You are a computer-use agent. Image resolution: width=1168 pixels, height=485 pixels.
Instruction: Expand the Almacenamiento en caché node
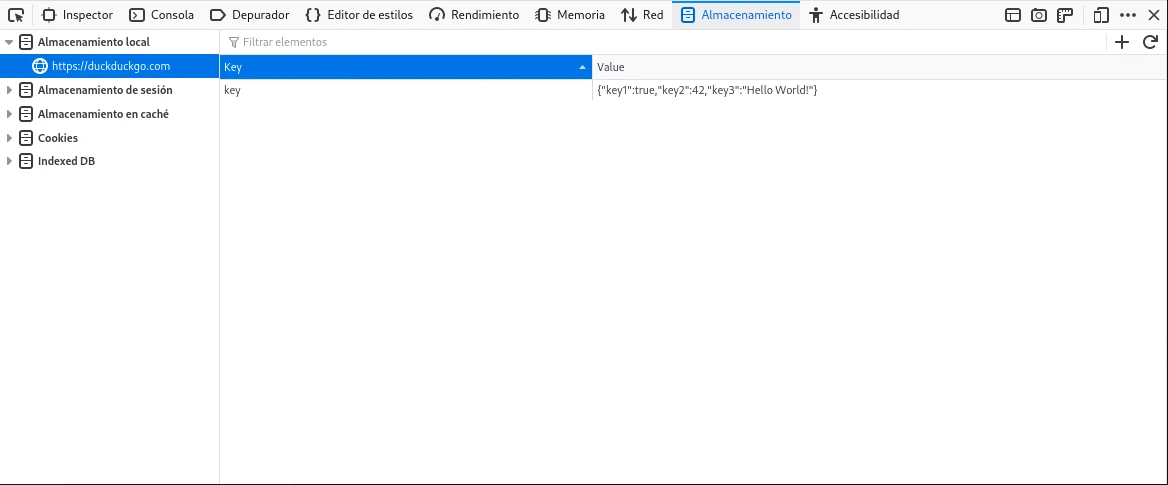pyautogui.click(x=10, y=114)
